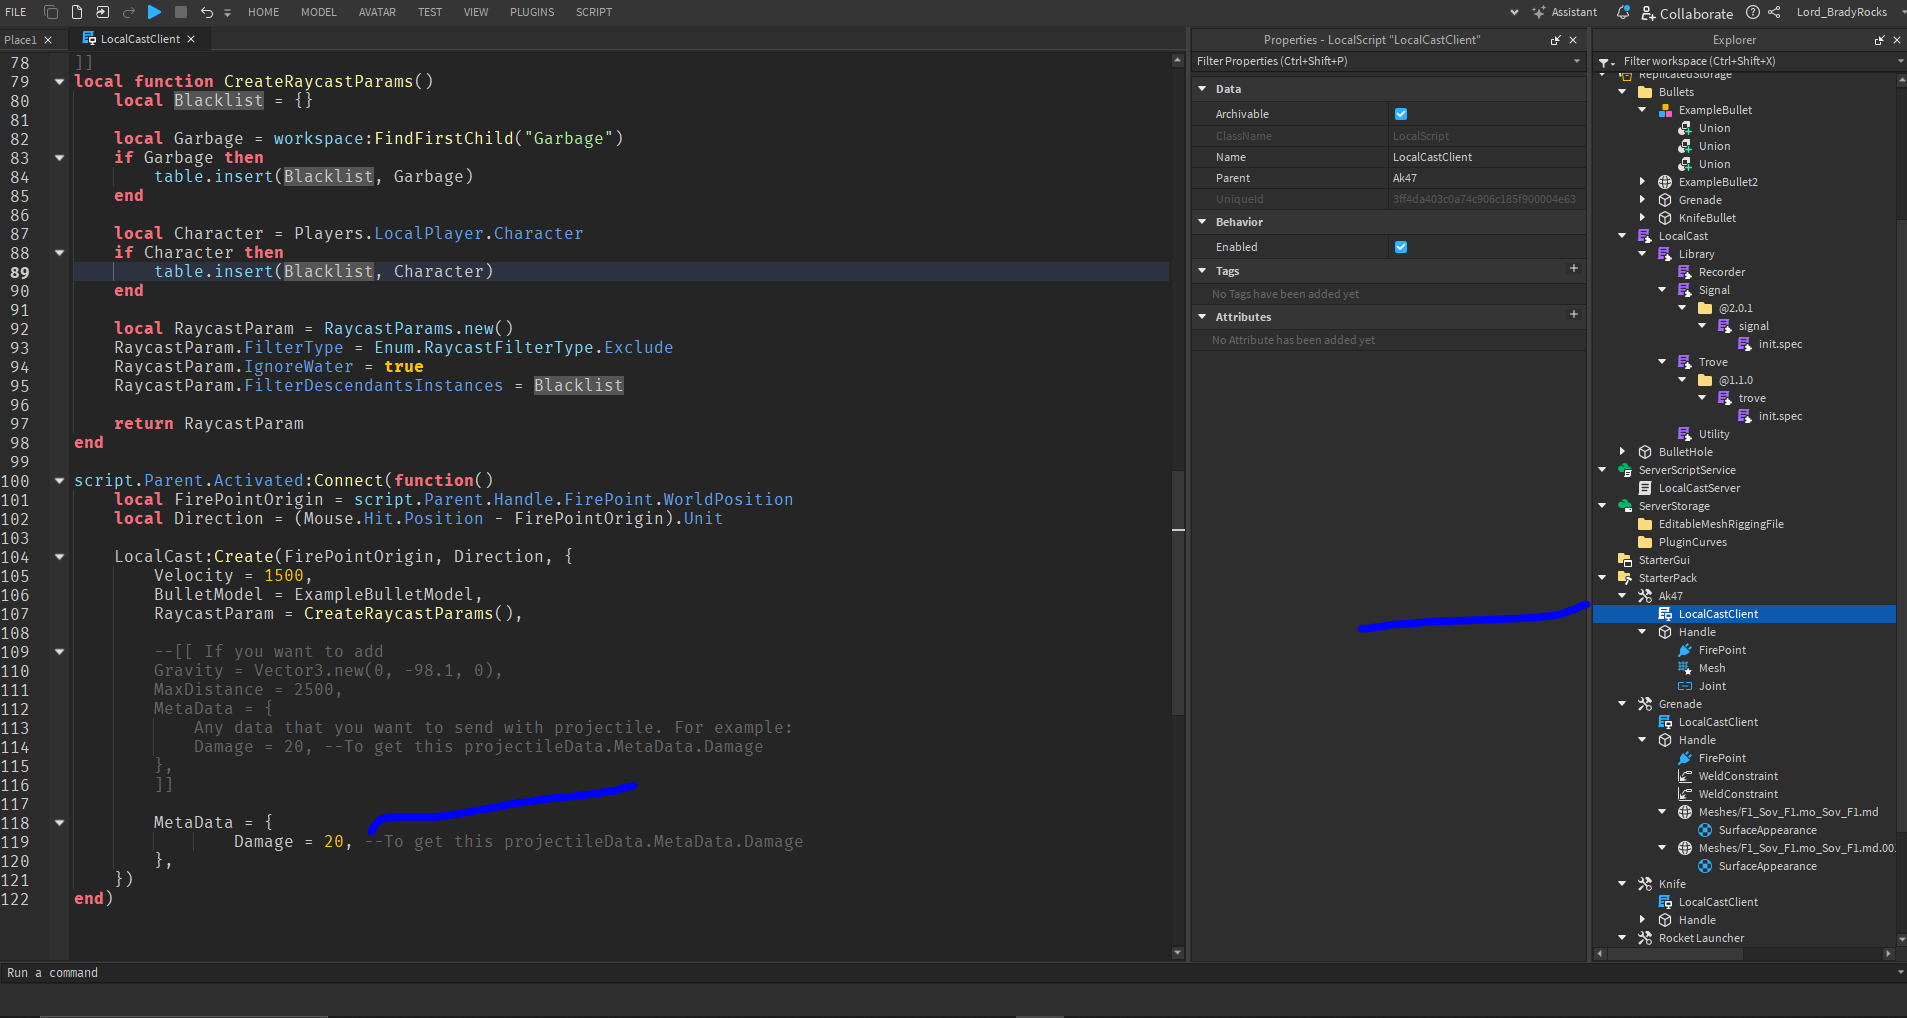The width and height of the screenshot is (1907, 1018).
Task: Start playtest with the blue Play button
Action: pyautogui.click(x=154, y=12)
